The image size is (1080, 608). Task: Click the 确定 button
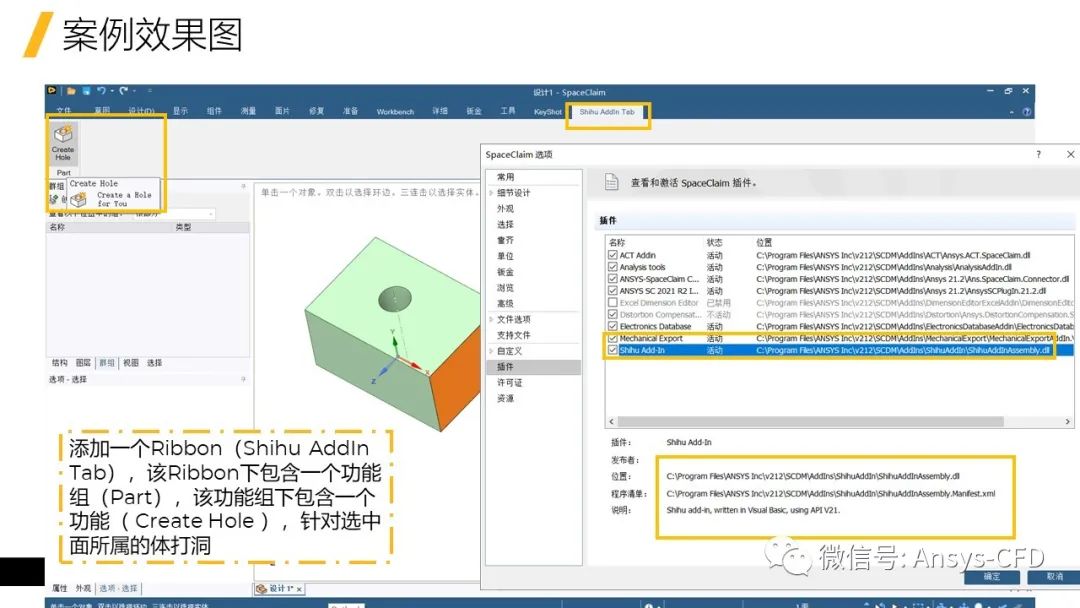tap(992, 576)
